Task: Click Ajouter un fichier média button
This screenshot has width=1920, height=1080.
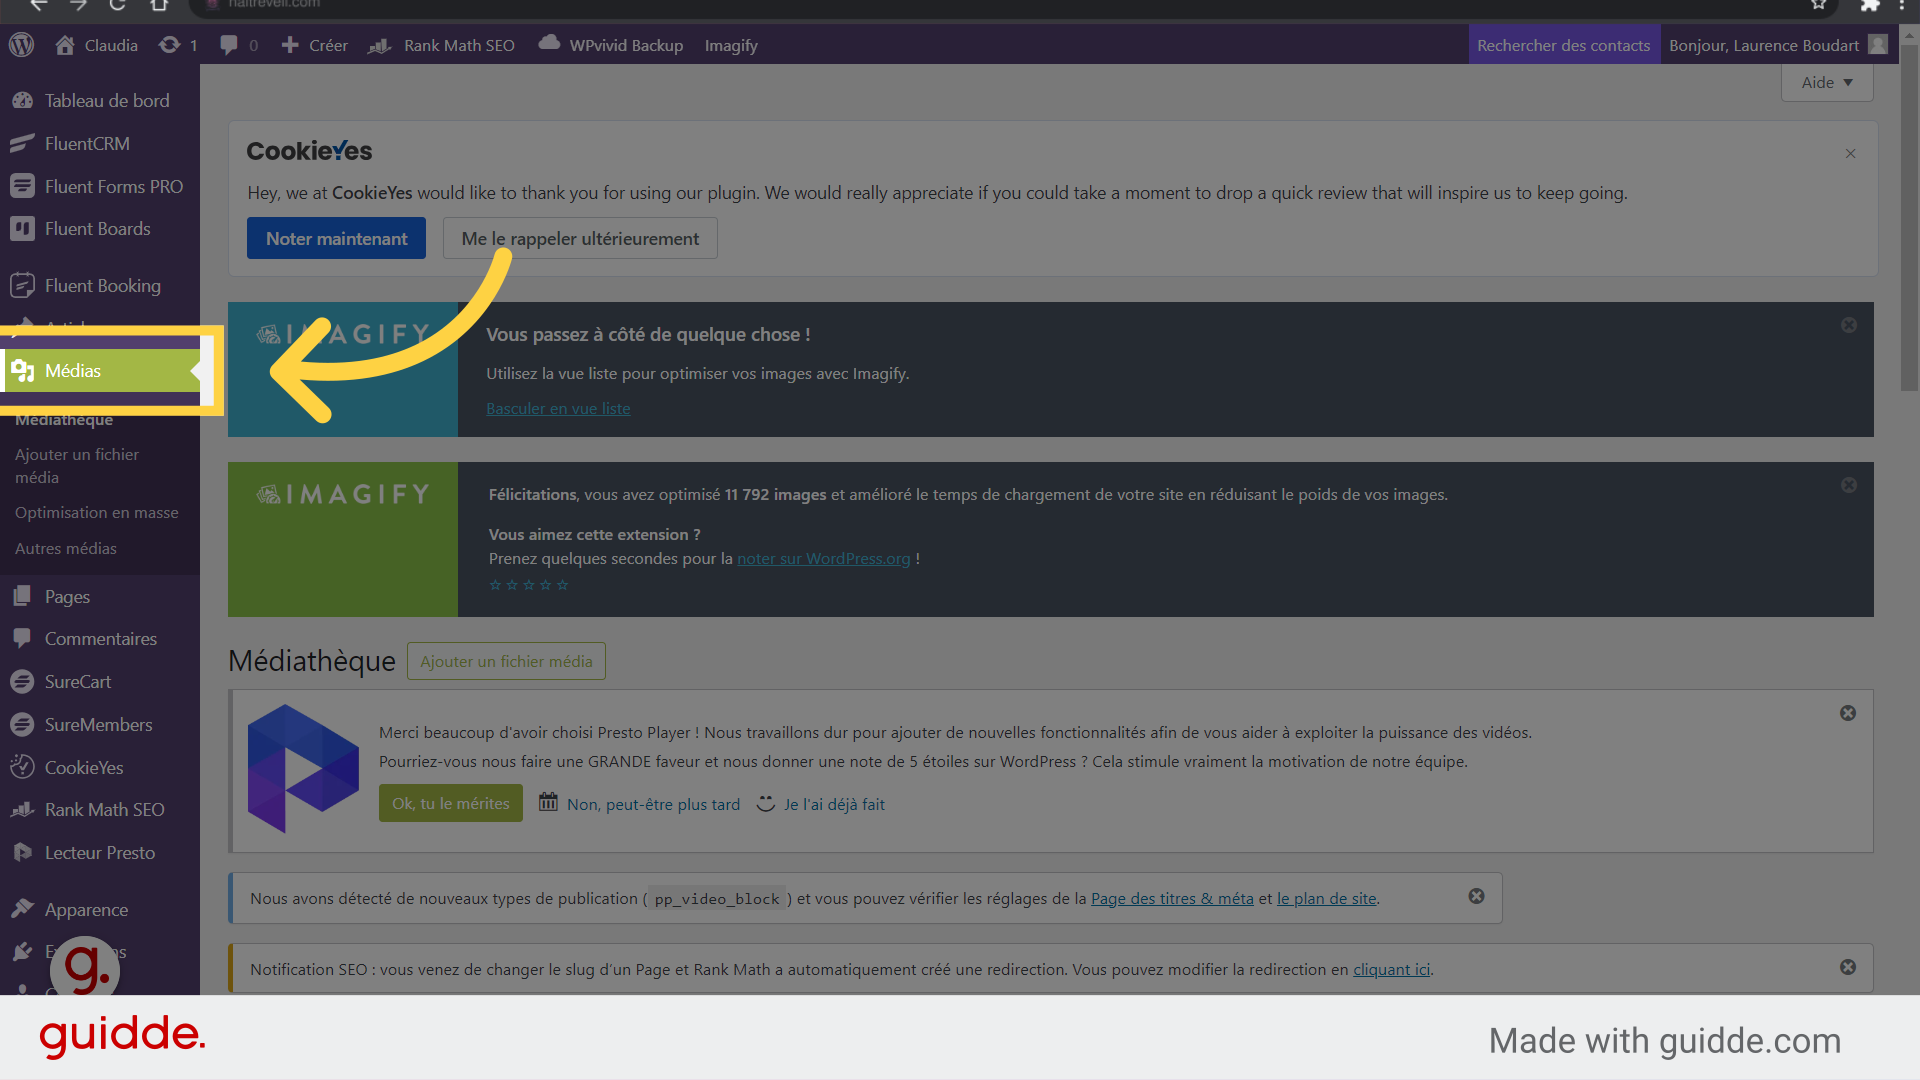Action: 506,661
